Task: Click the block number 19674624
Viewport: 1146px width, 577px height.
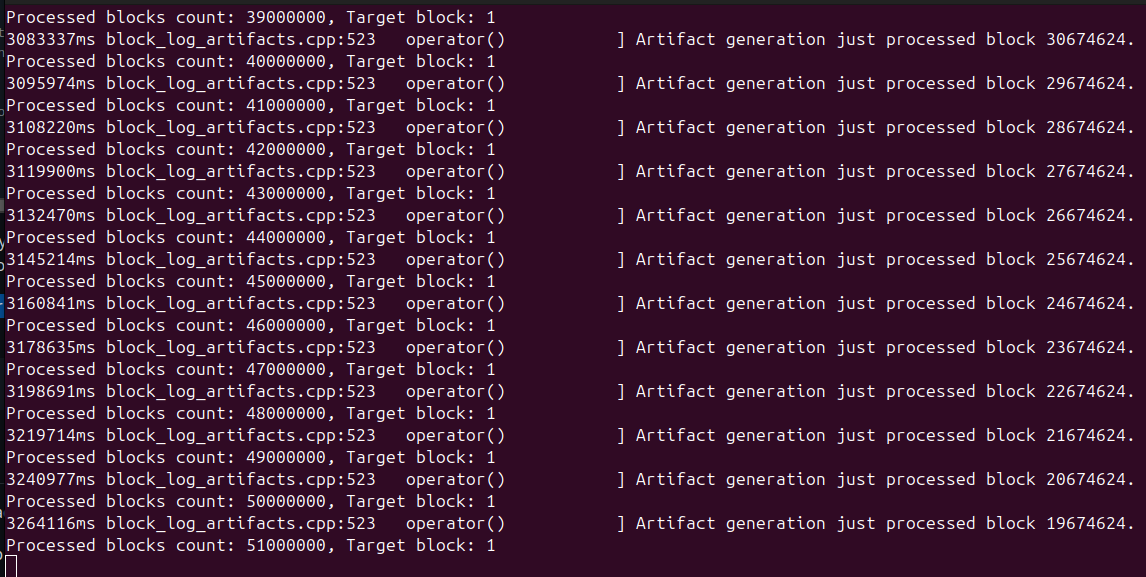Action: [1085, 524]
